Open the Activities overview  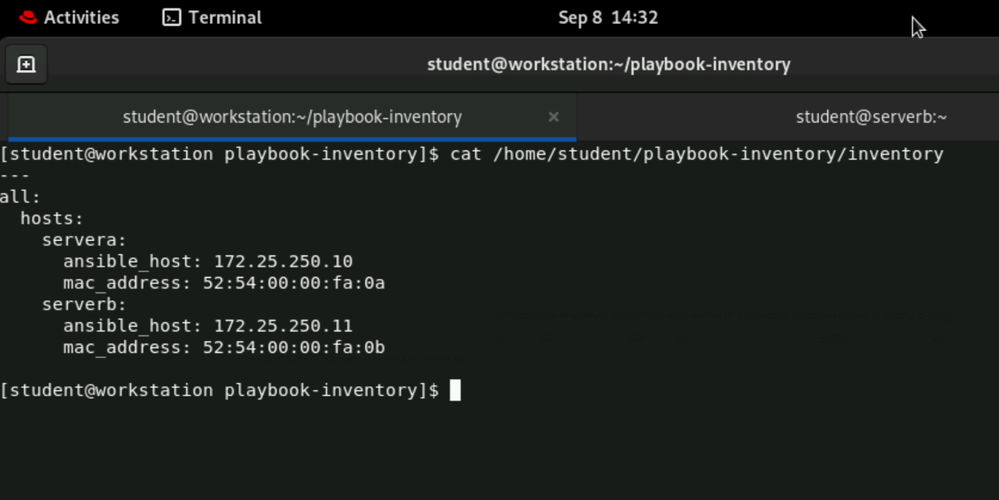[81, 17]
